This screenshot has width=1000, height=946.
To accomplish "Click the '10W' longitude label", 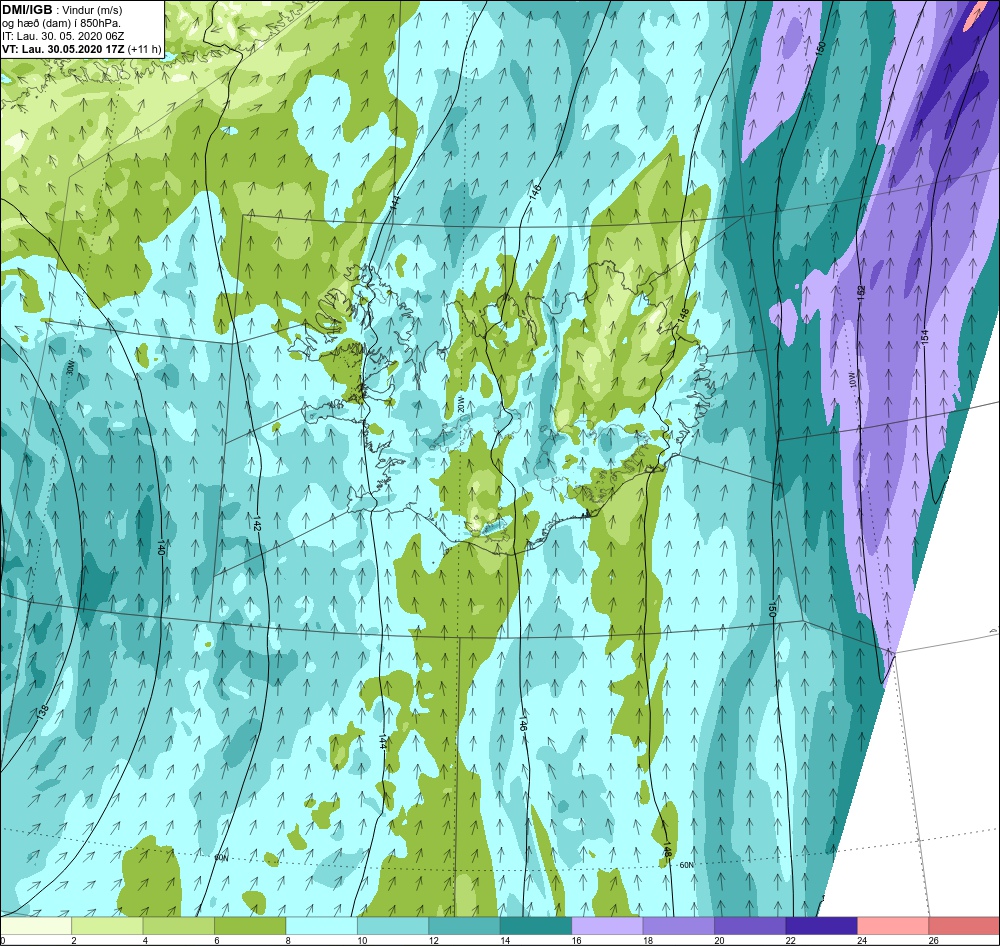I will [853, 381].
